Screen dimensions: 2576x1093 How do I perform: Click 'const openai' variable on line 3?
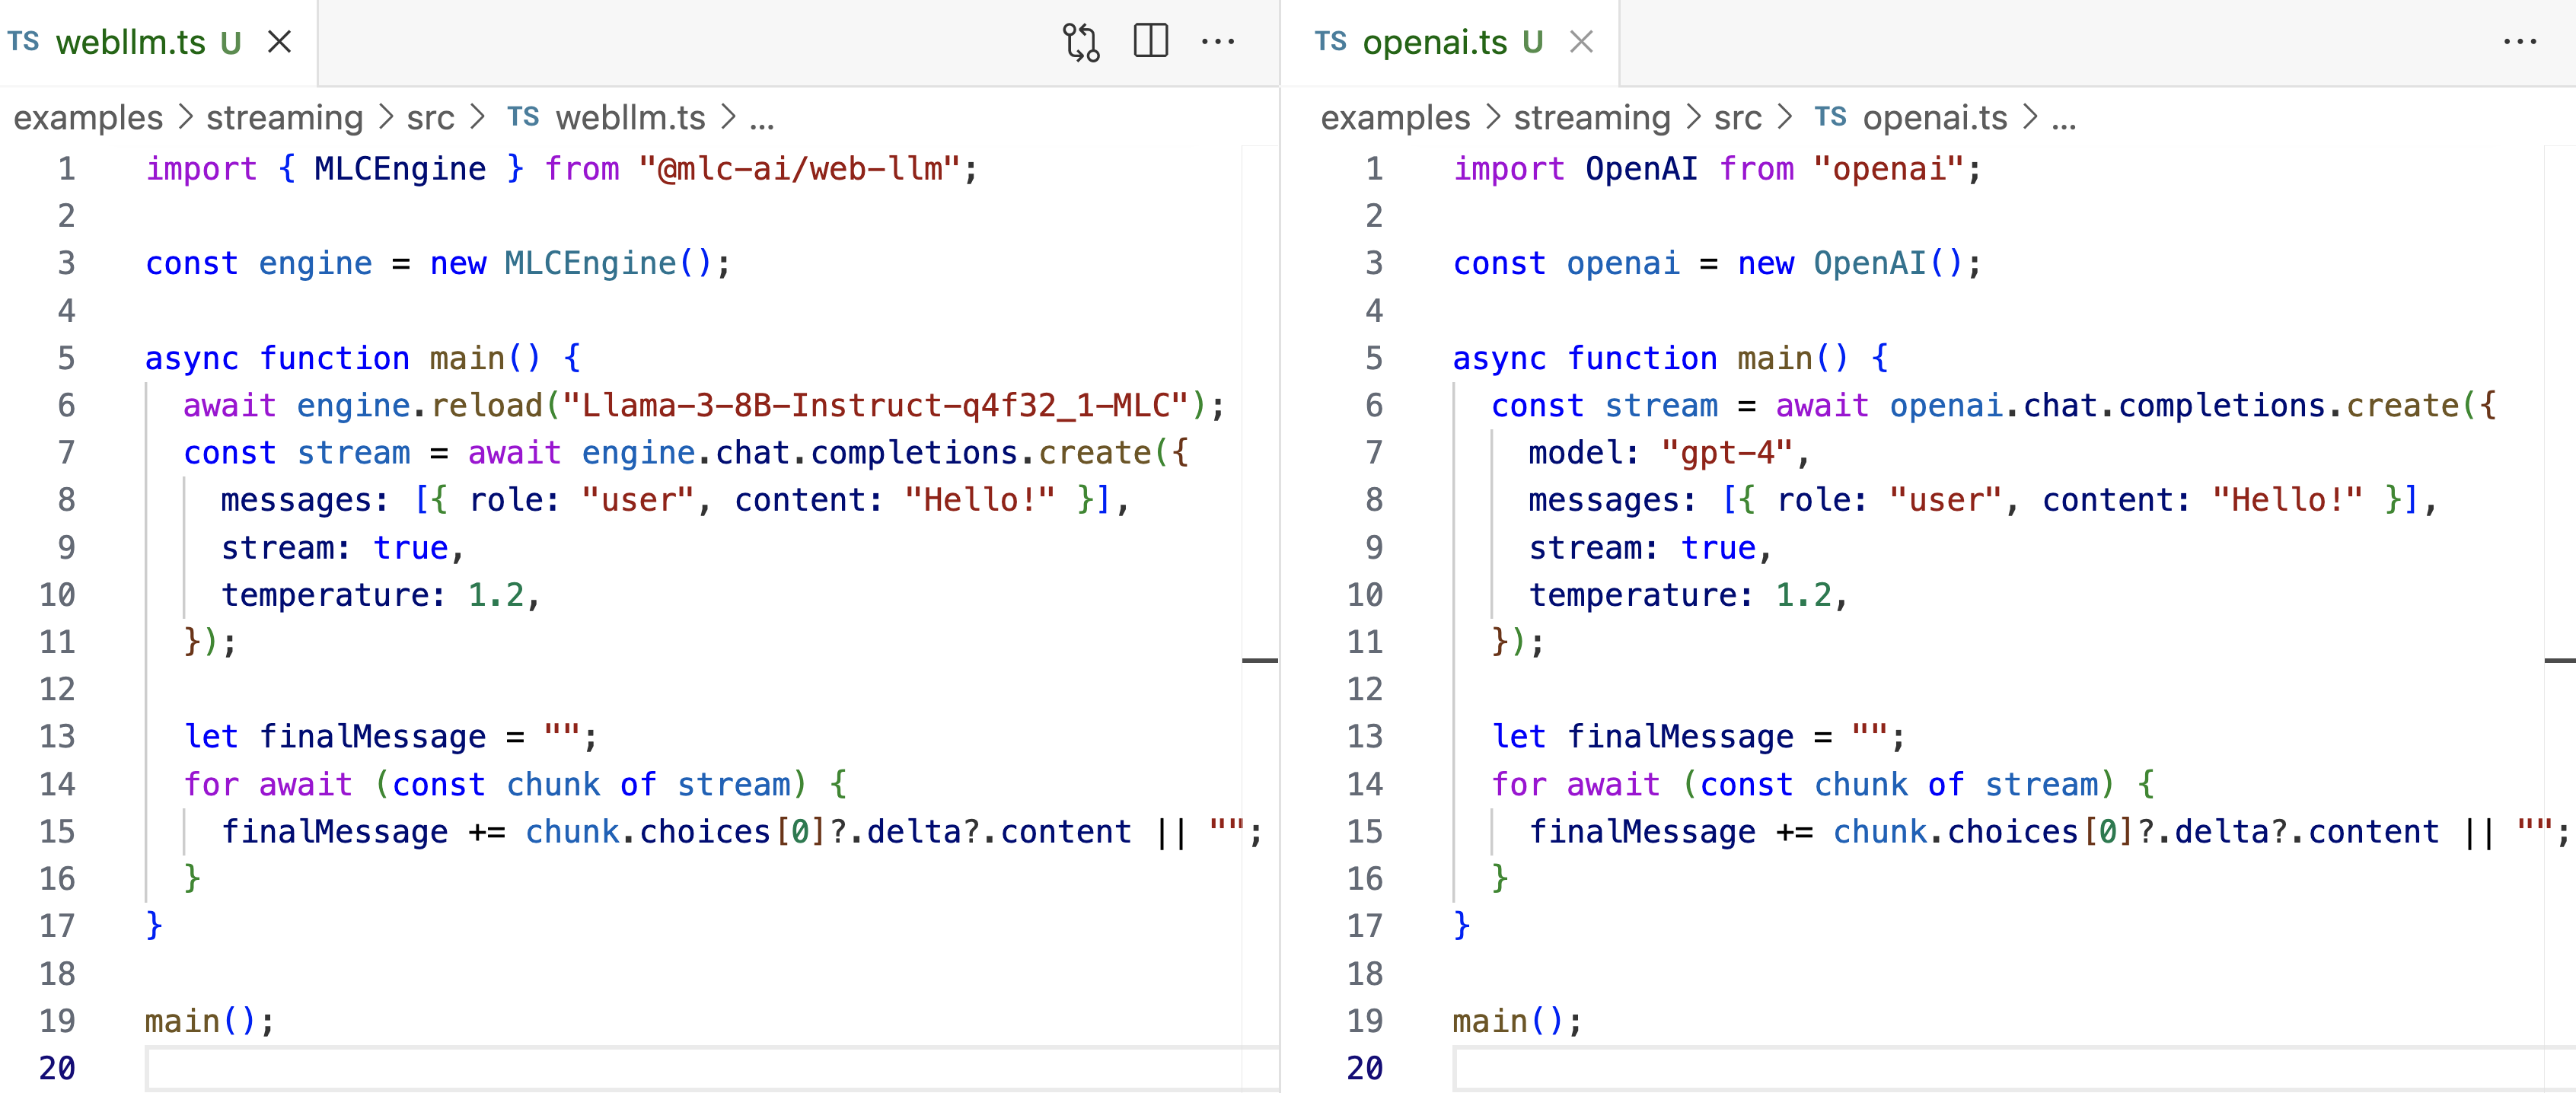tap(1566, 264)
